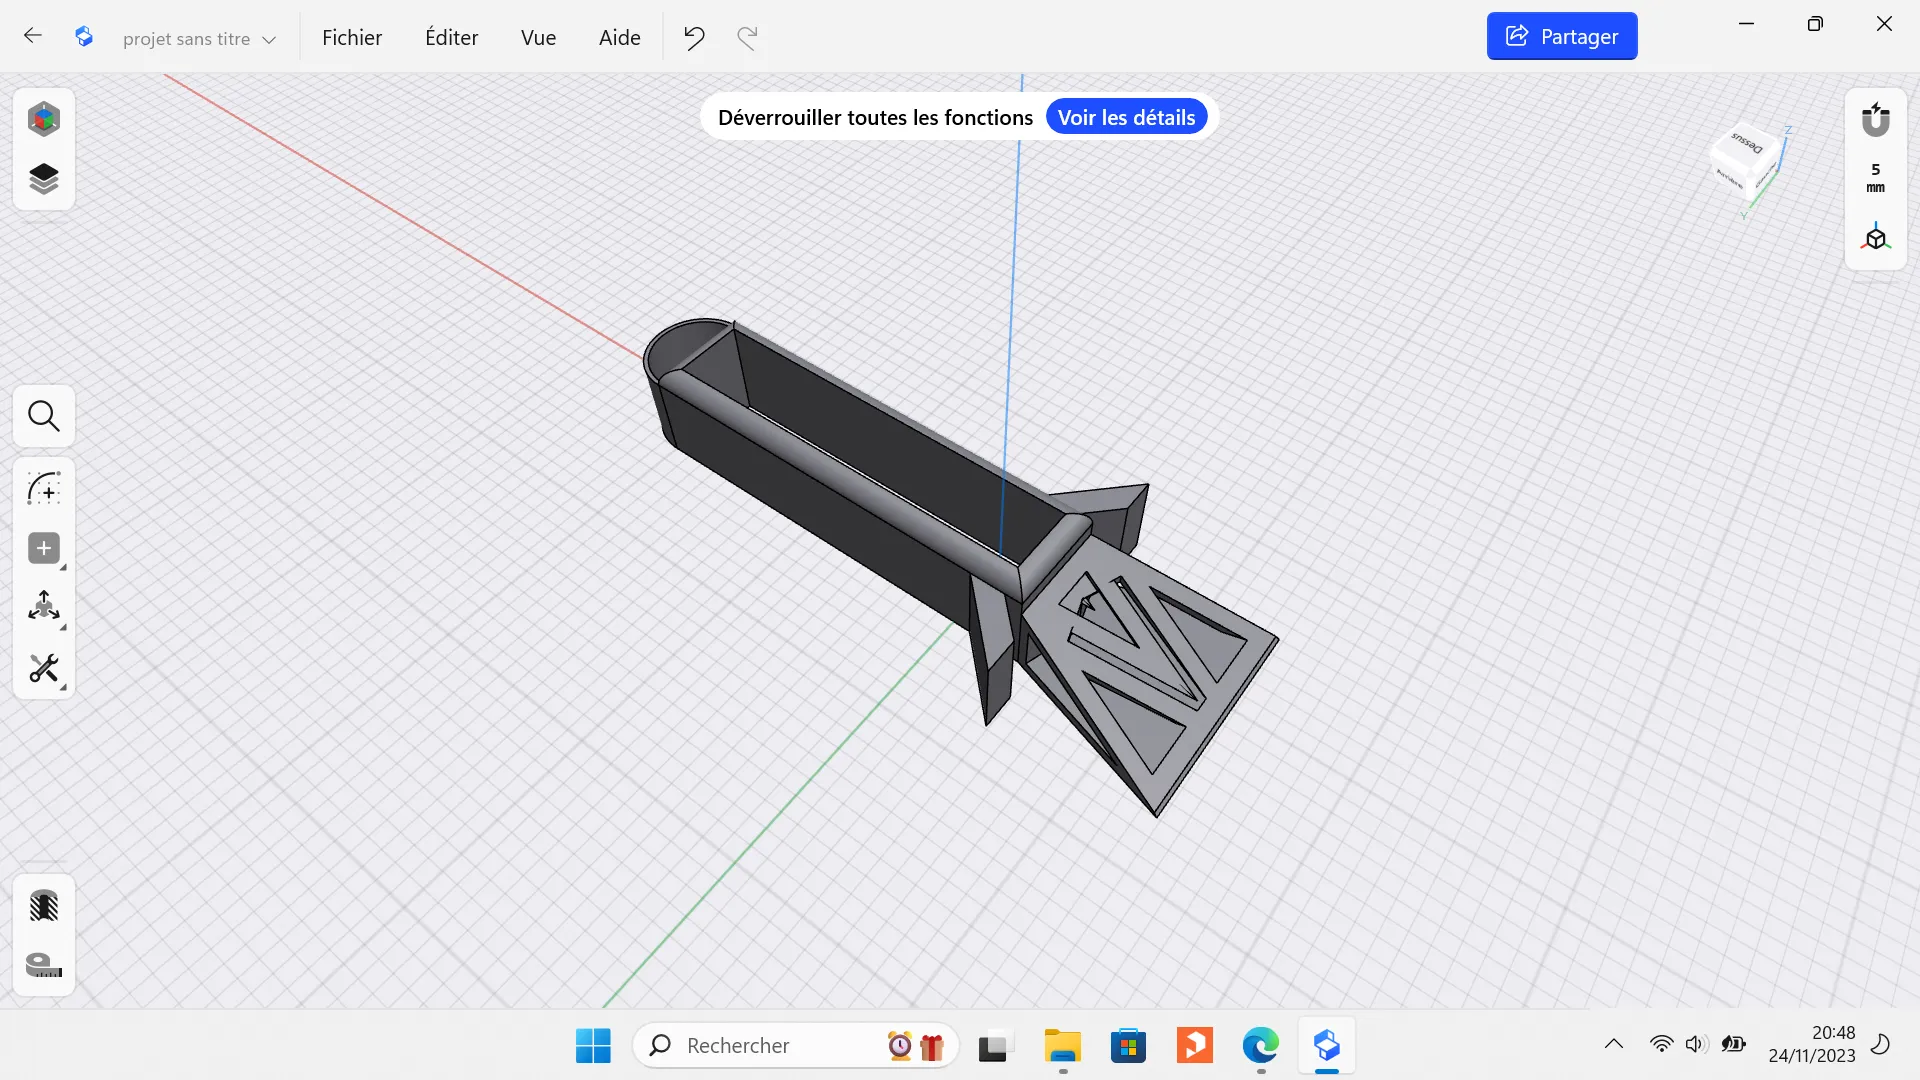The width and height of the screenshot is (1920, 1080).
Task: Toggle the perspective view cube icon
Action: tap(1876, 238)
